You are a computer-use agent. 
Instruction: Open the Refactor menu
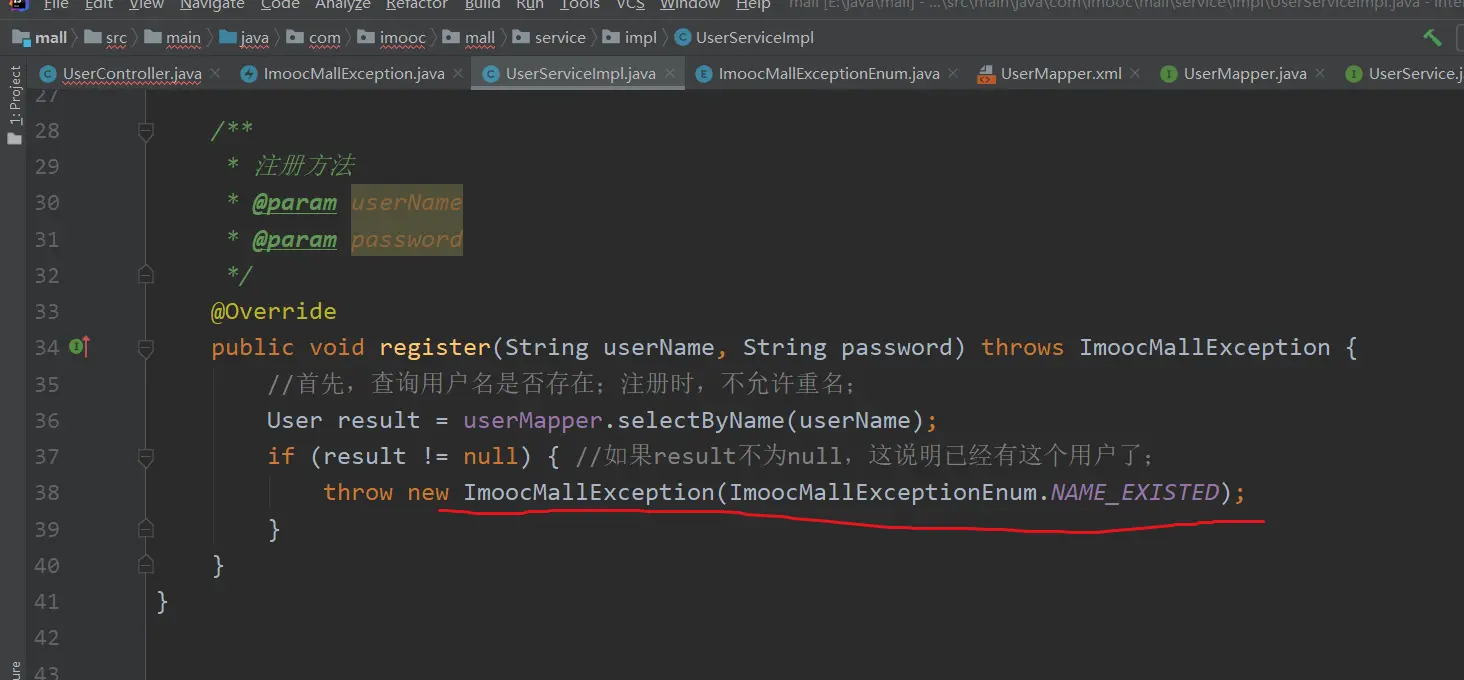[x=416, y=5]
